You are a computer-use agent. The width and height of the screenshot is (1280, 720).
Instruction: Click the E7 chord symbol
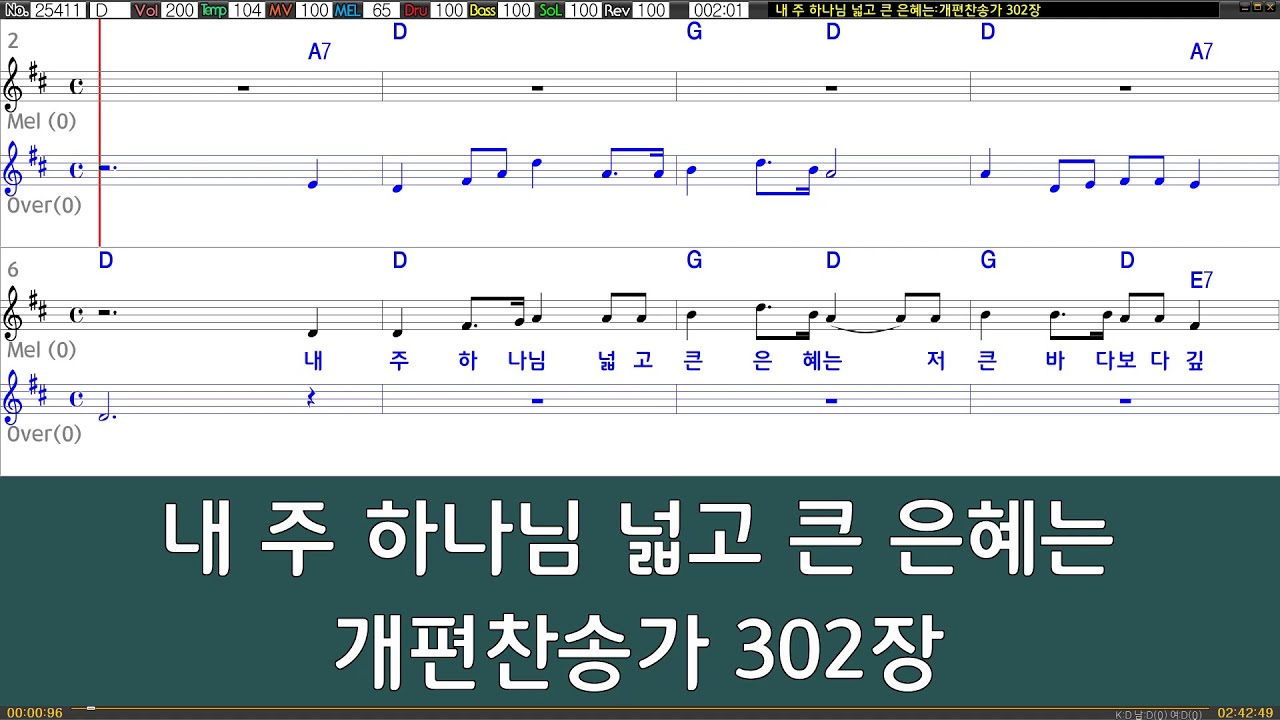tap(1201, 281)
